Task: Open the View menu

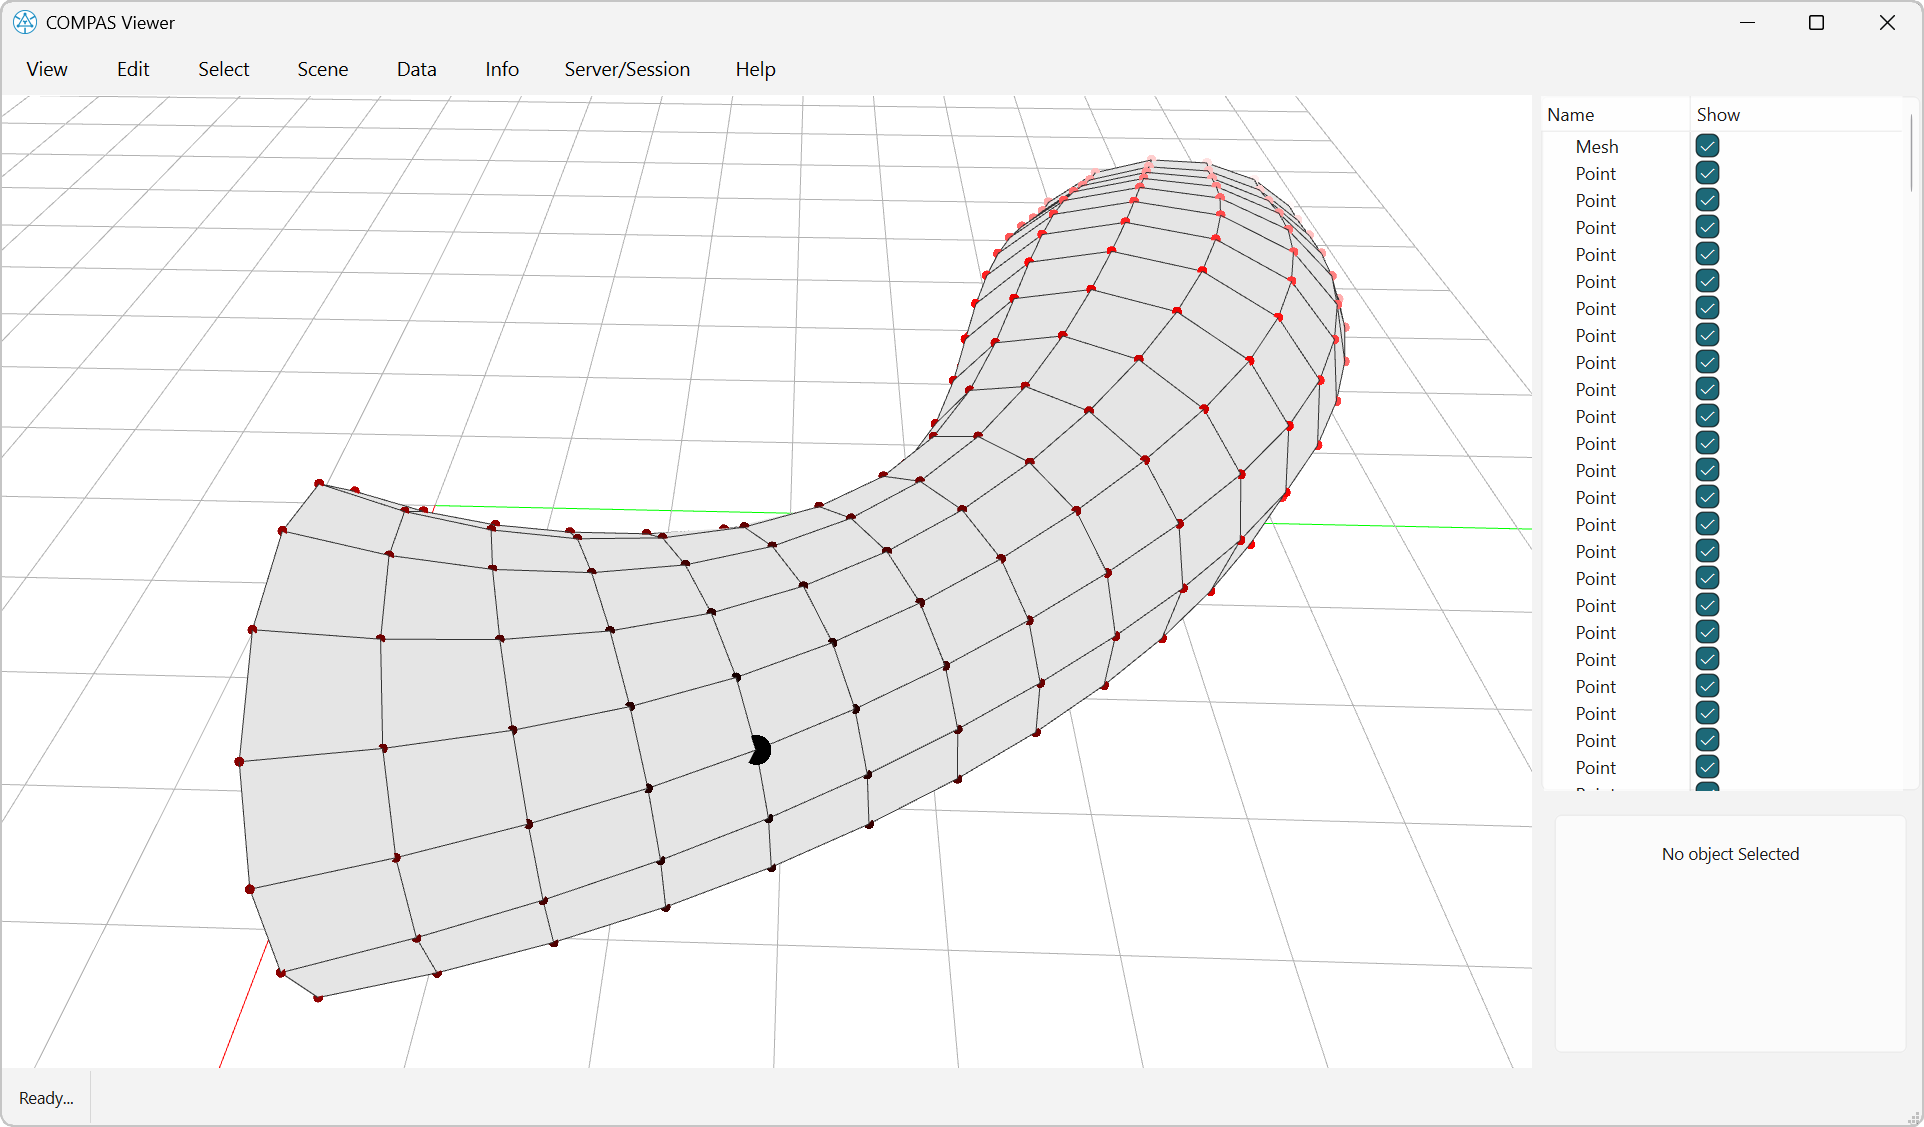Action: click(46, 69)
